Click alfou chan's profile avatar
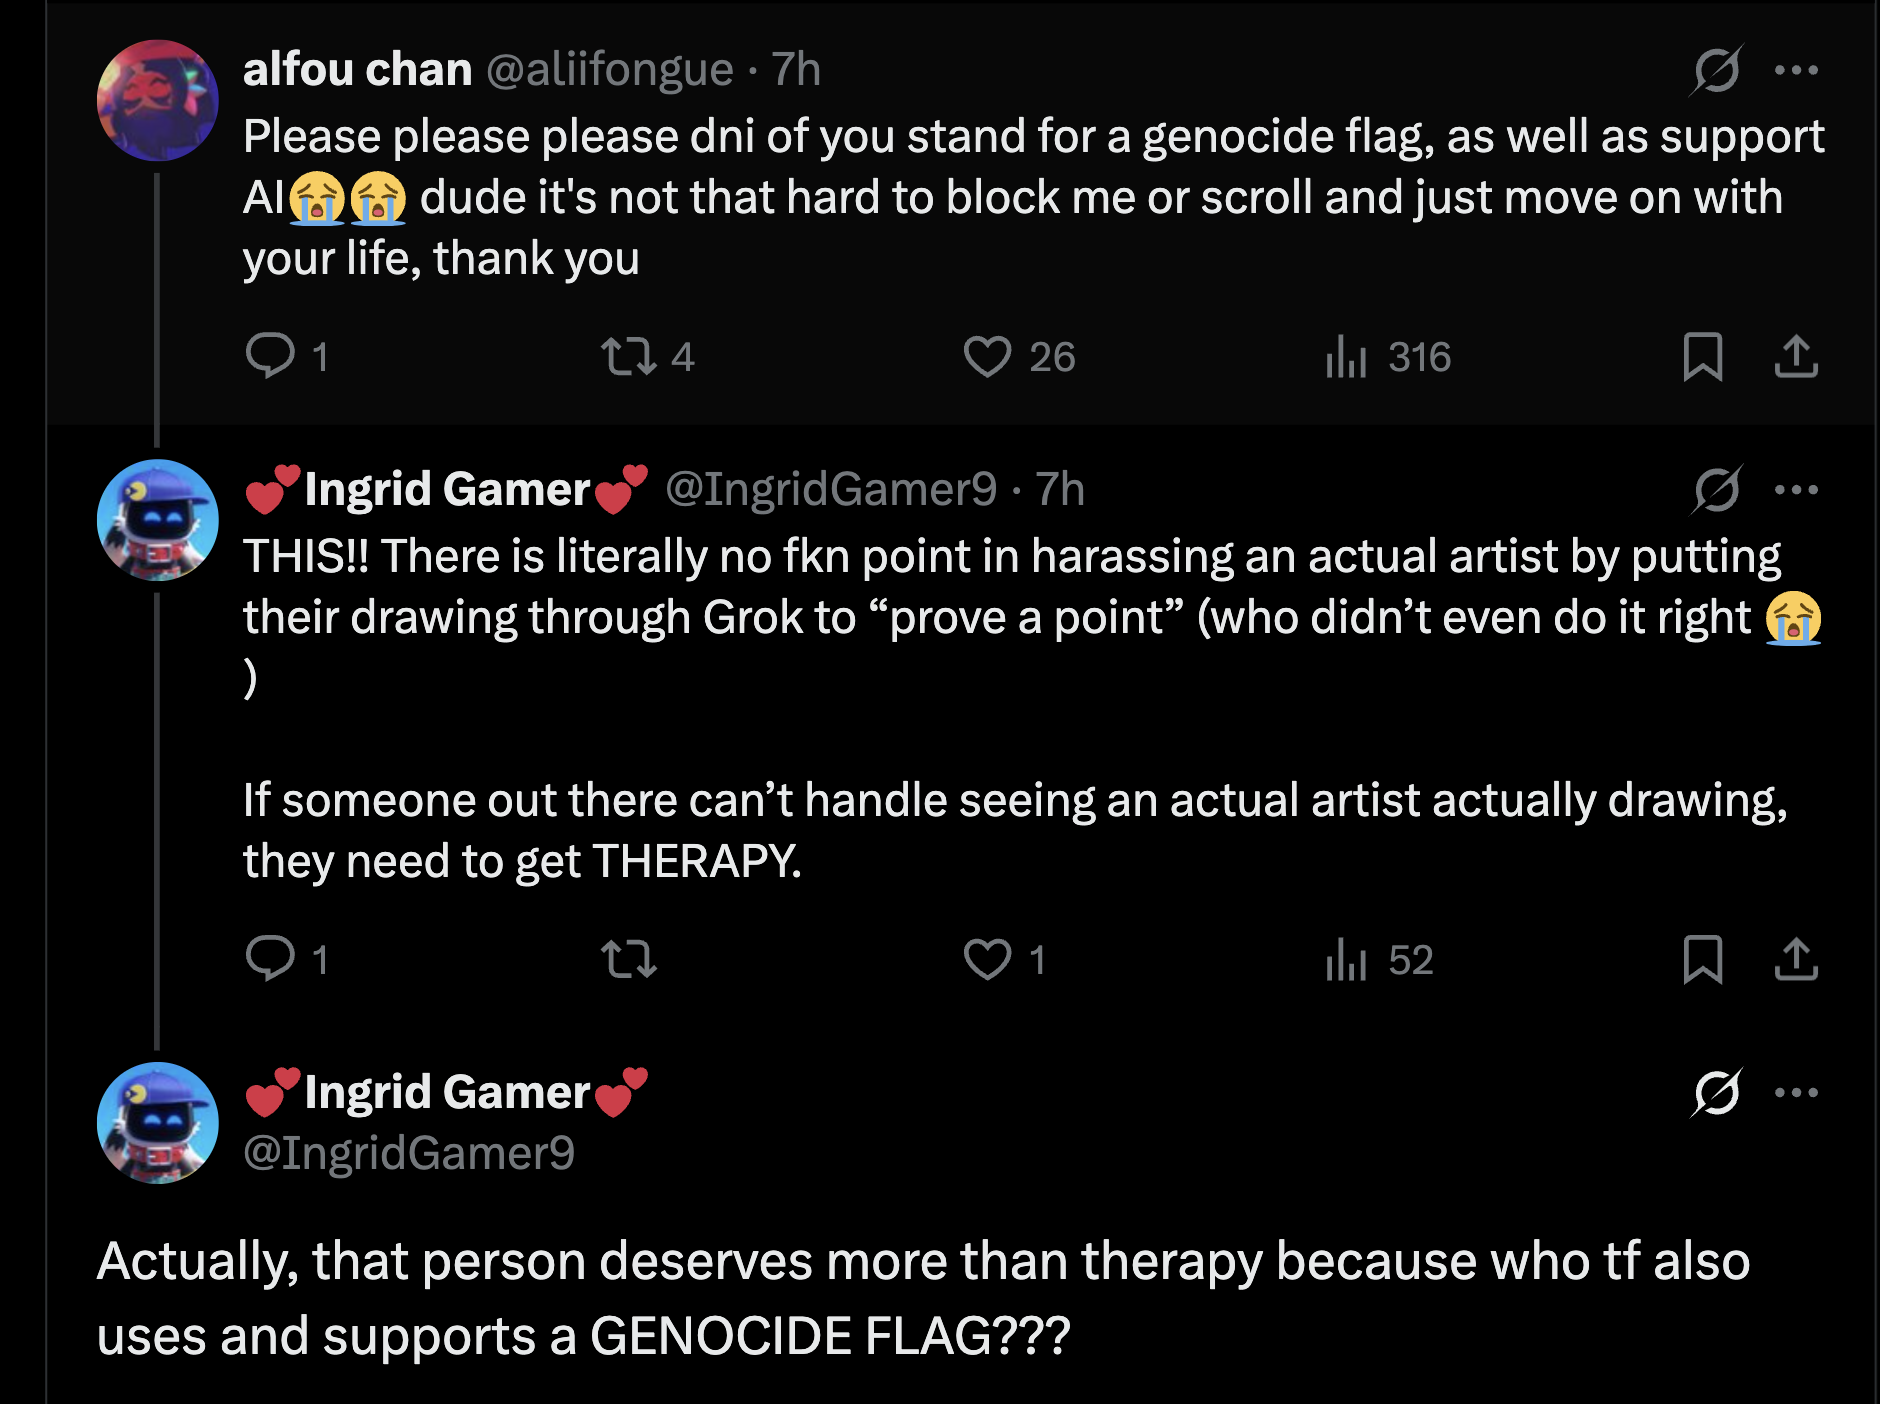Image resolution: width=1880 pixels, height=1404 pixels. pos(157,100)
